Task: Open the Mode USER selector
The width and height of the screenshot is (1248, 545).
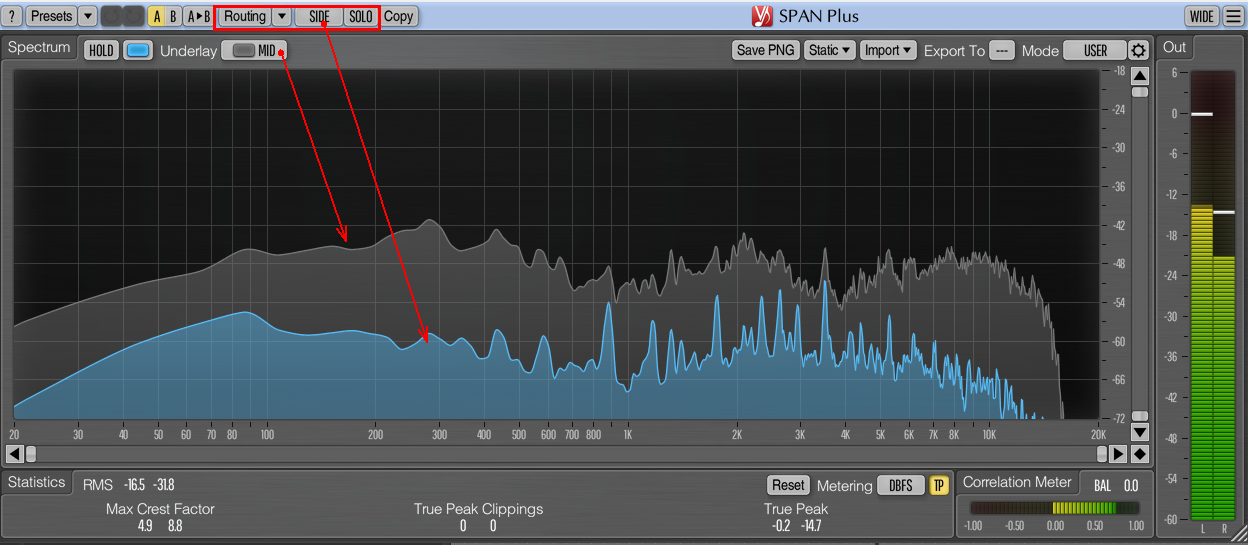Action: 1095,50
